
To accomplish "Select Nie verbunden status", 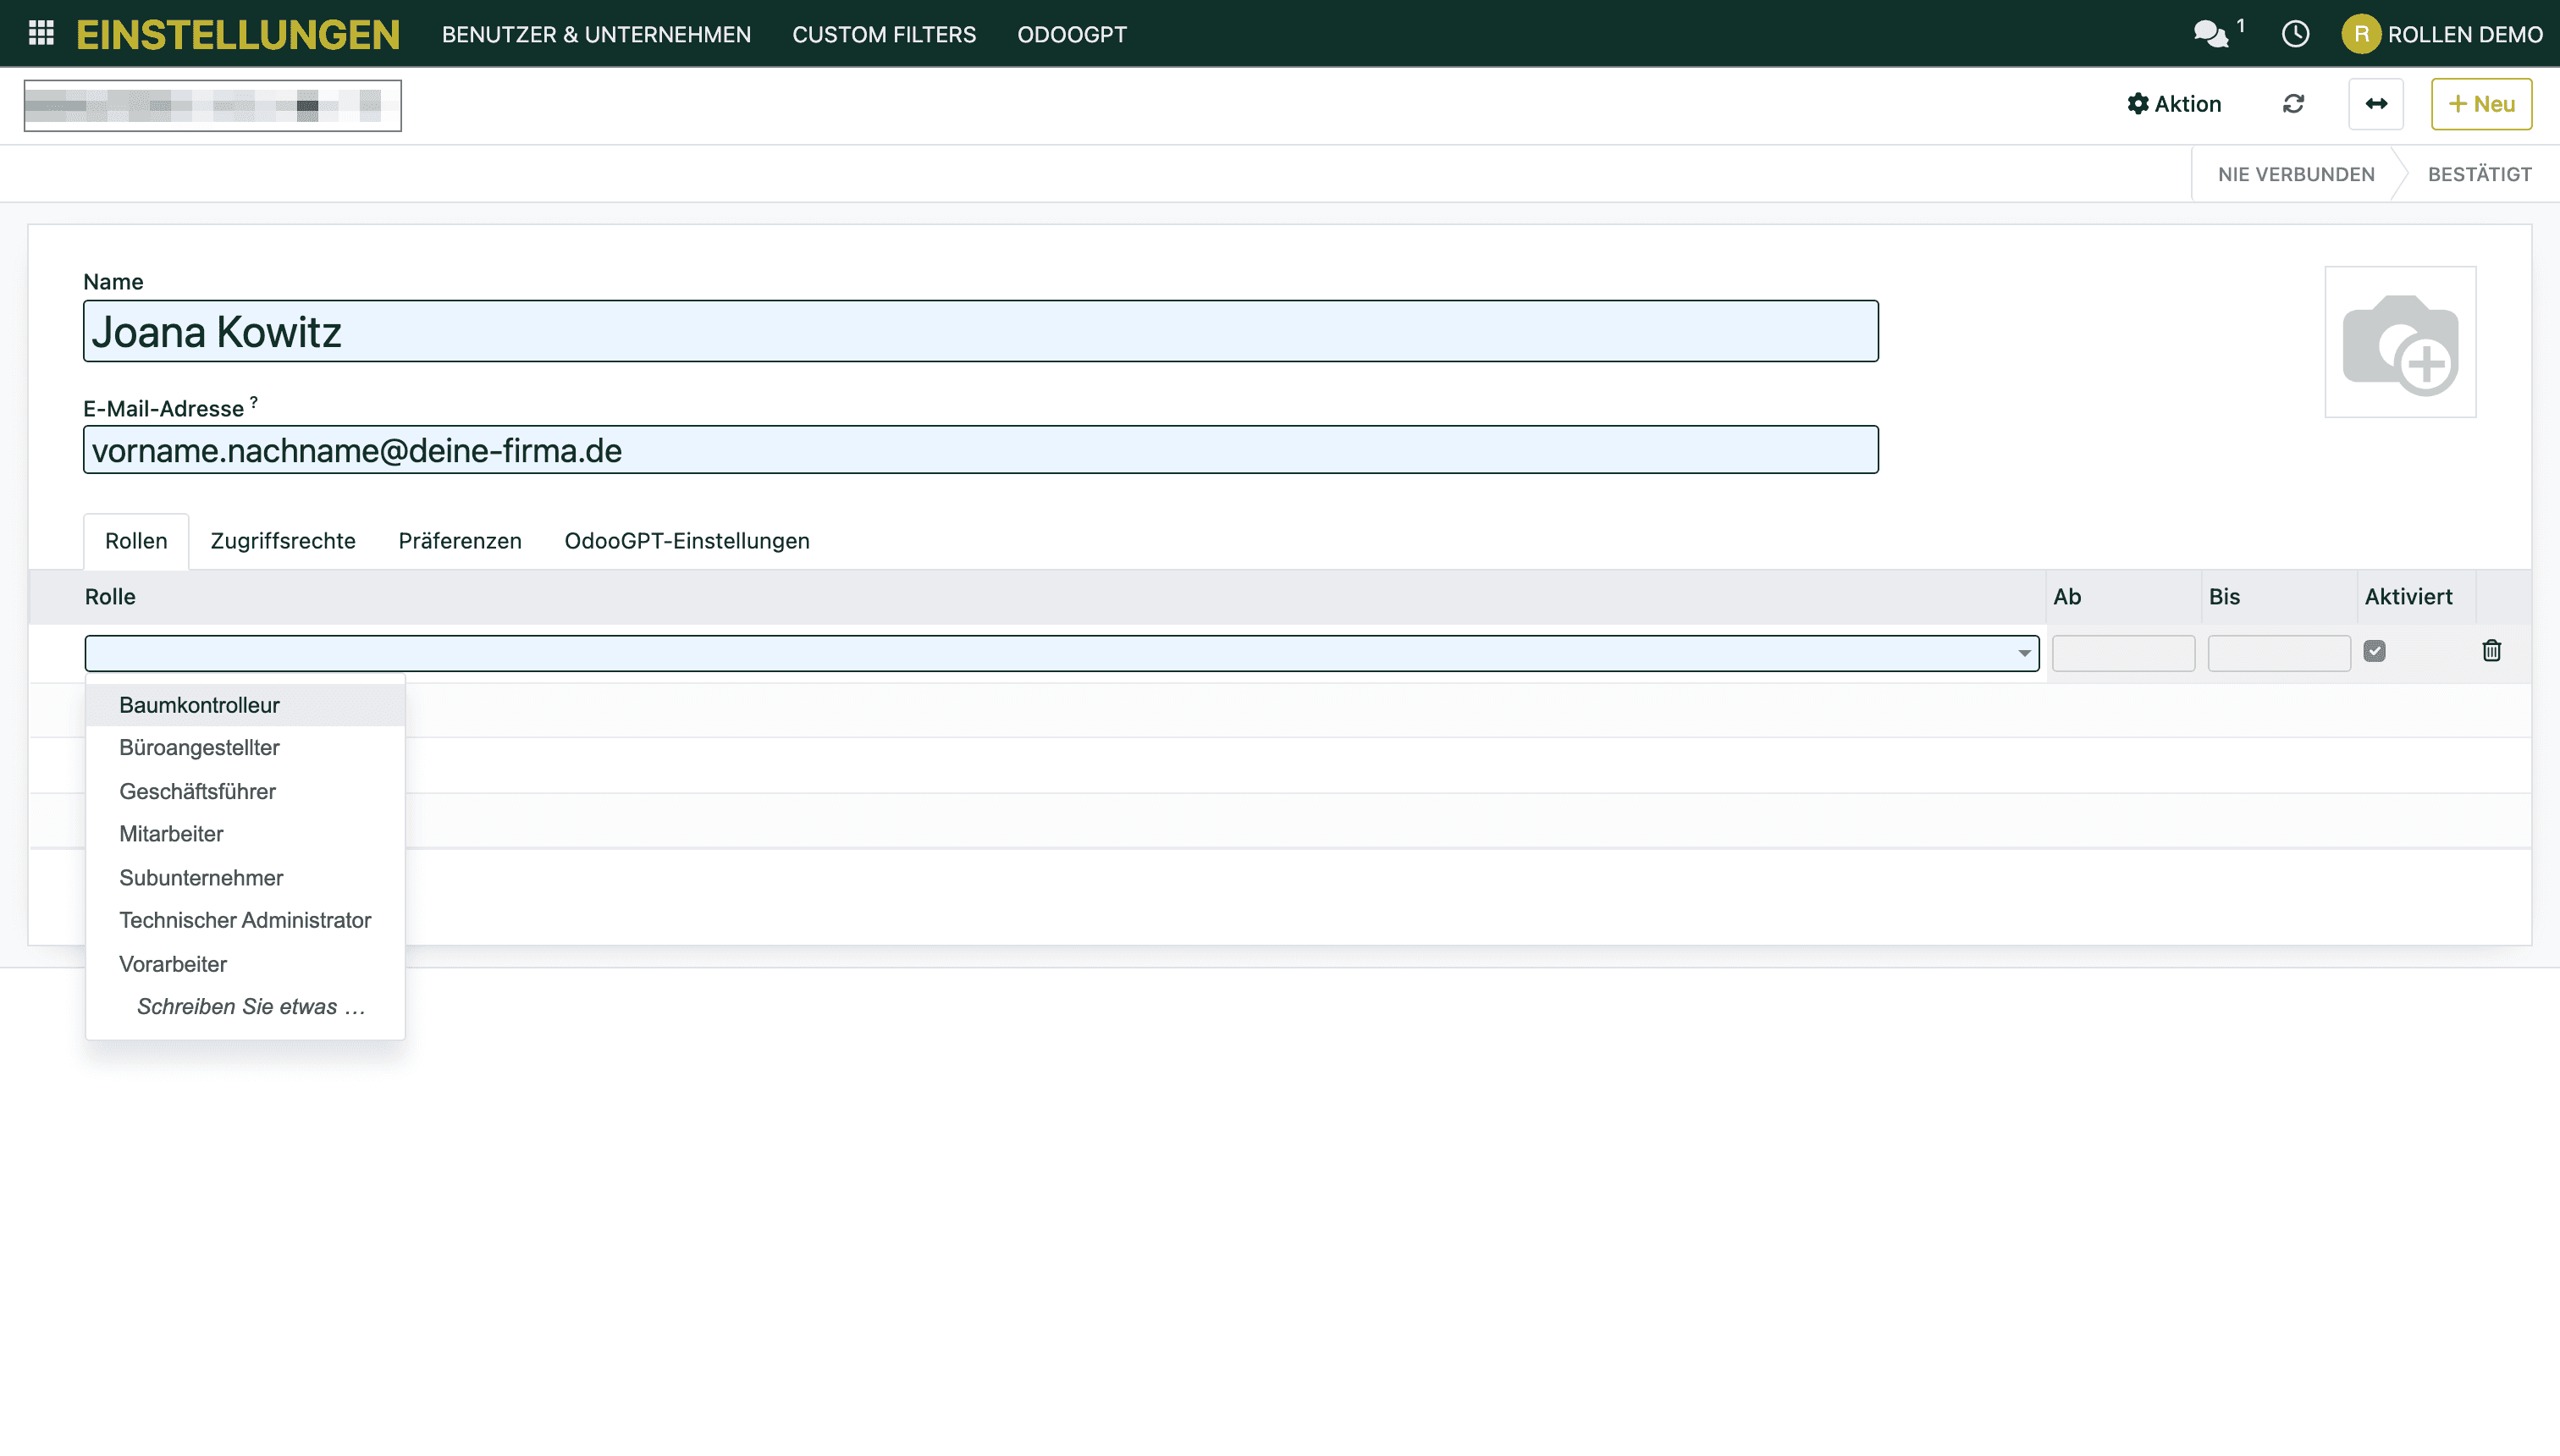I will pyautogui.click(x=2296, y=174).
